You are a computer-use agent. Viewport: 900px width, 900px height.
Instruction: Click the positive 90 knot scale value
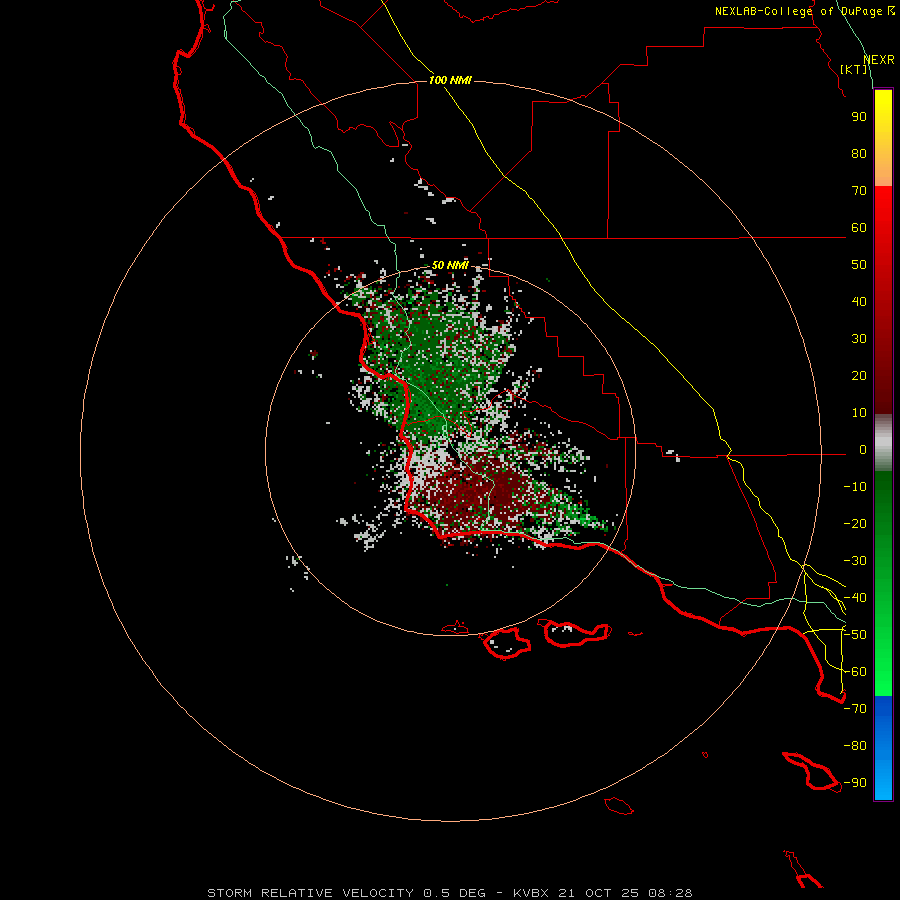click(859, 117)
